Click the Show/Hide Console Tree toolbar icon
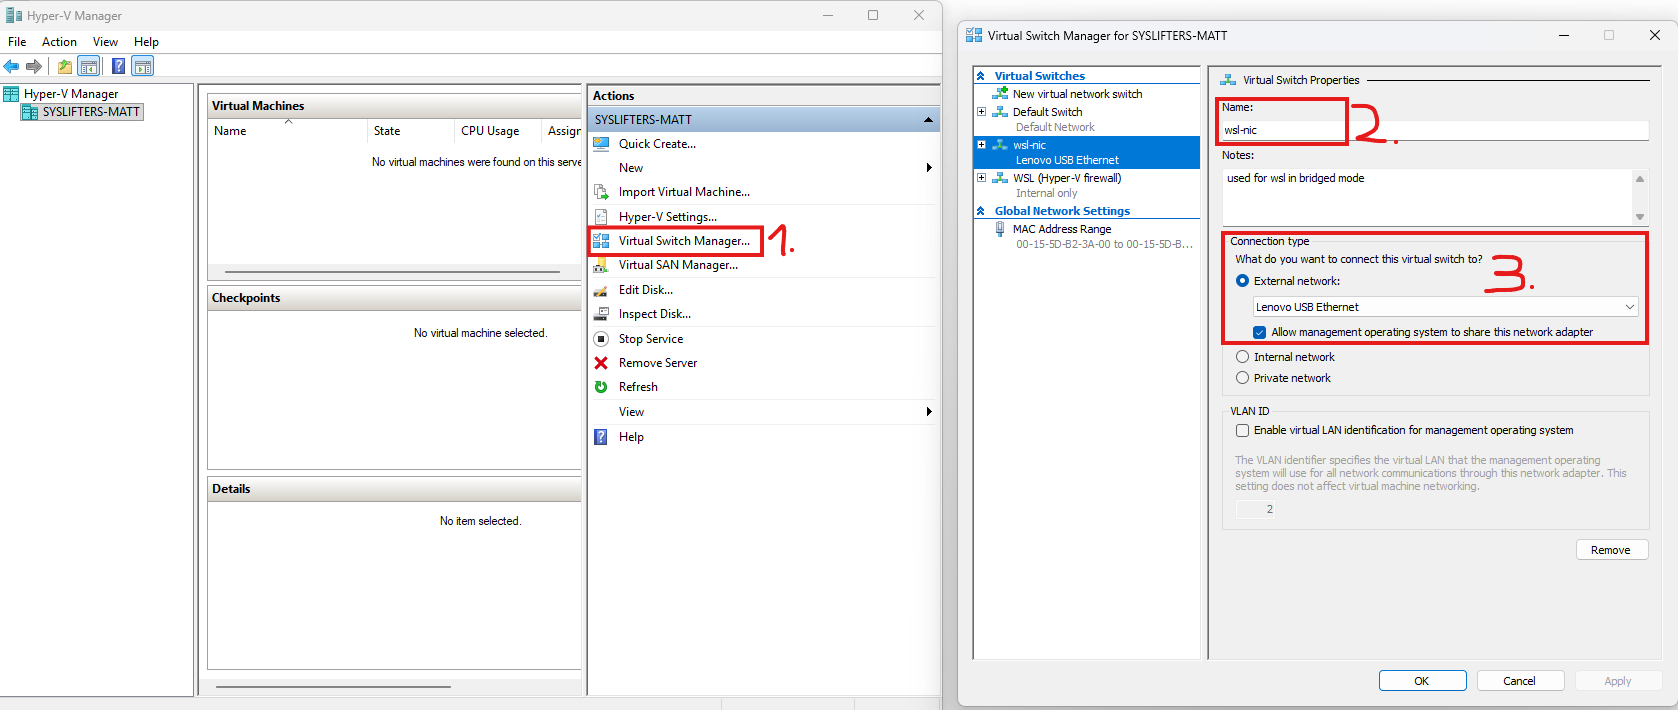The height and width of the screenshot is (710, 1678). point(89,66)
